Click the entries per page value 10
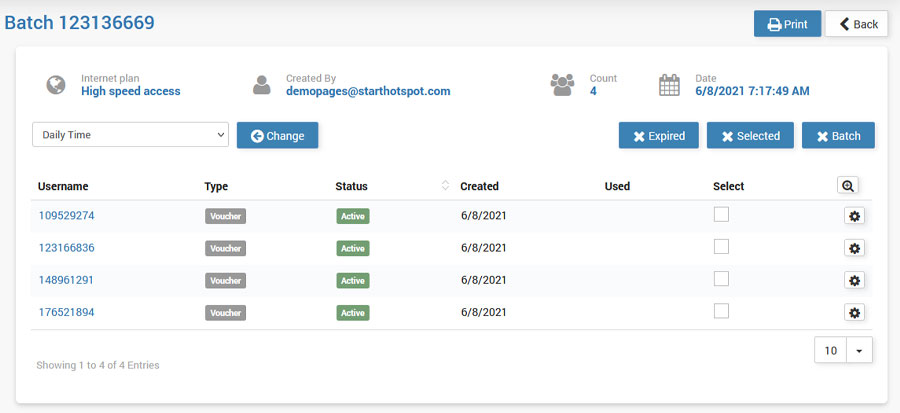The image size is (900, 413). 831,351
